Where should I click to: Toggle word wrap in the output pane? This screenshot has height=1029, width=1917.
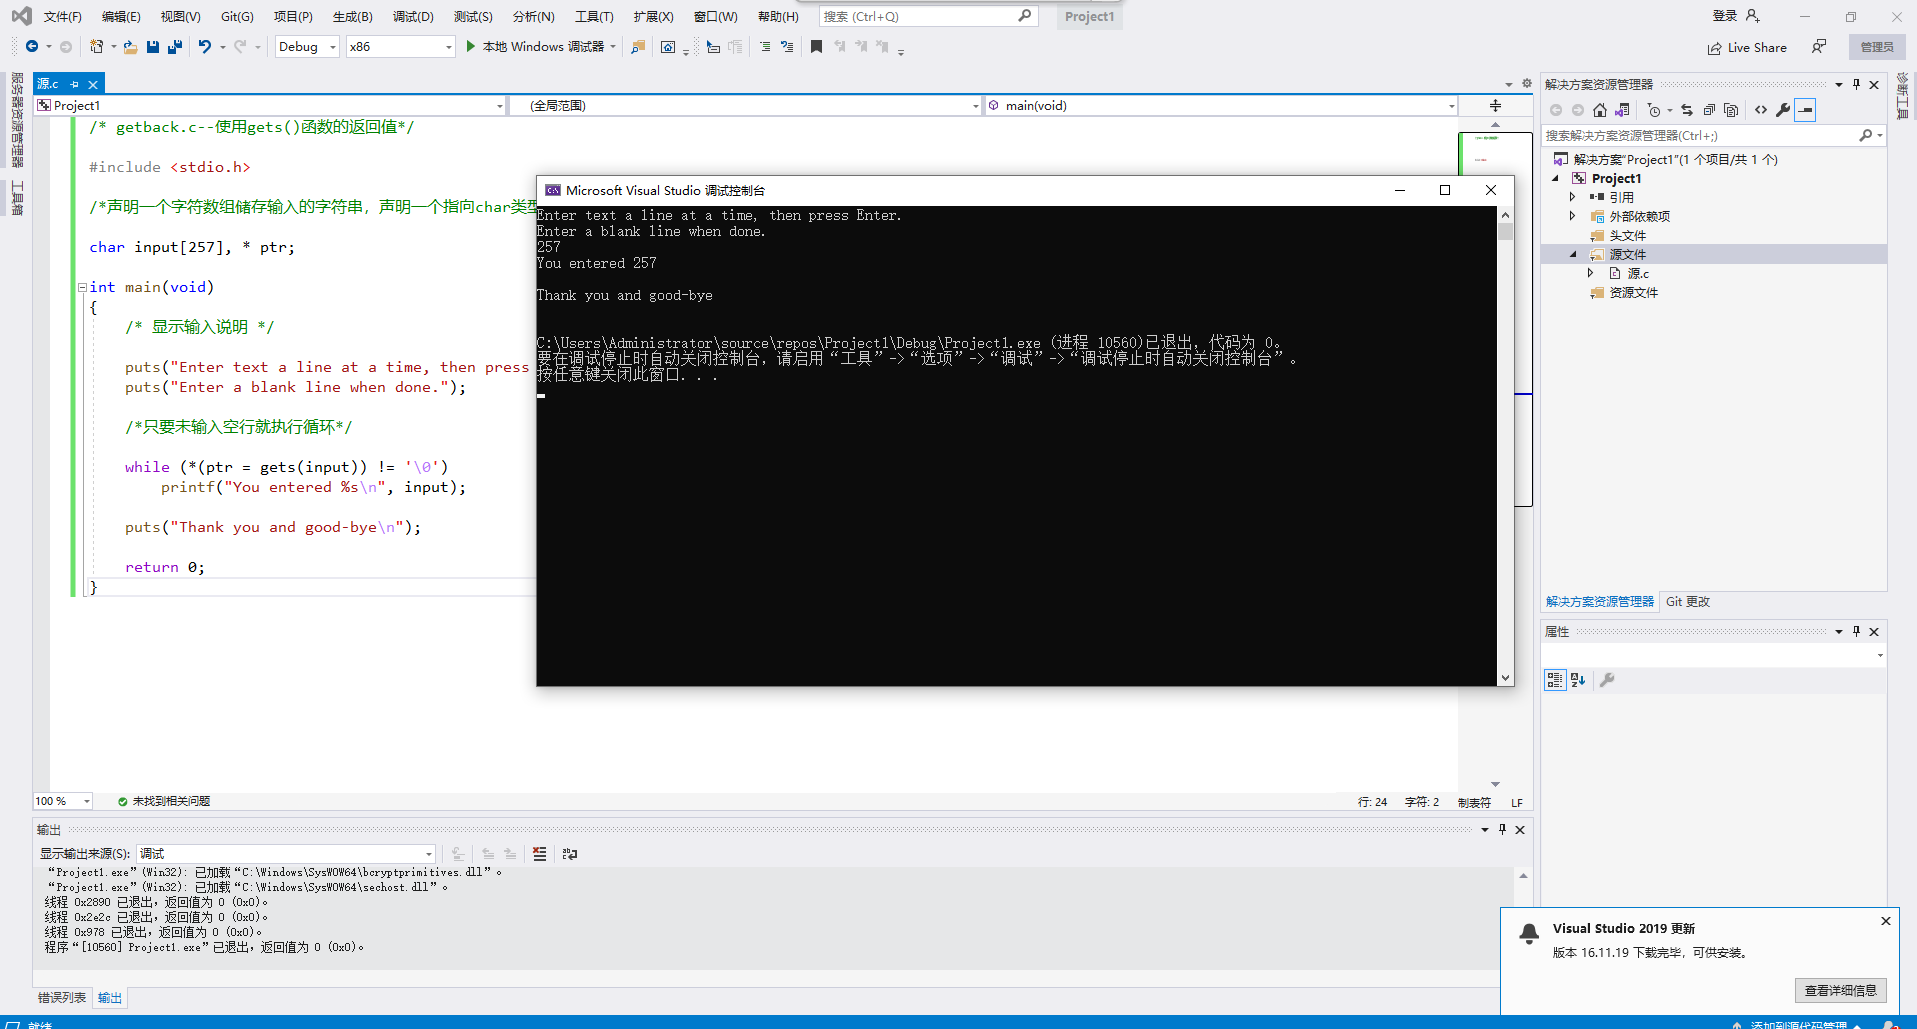[570, 854]
